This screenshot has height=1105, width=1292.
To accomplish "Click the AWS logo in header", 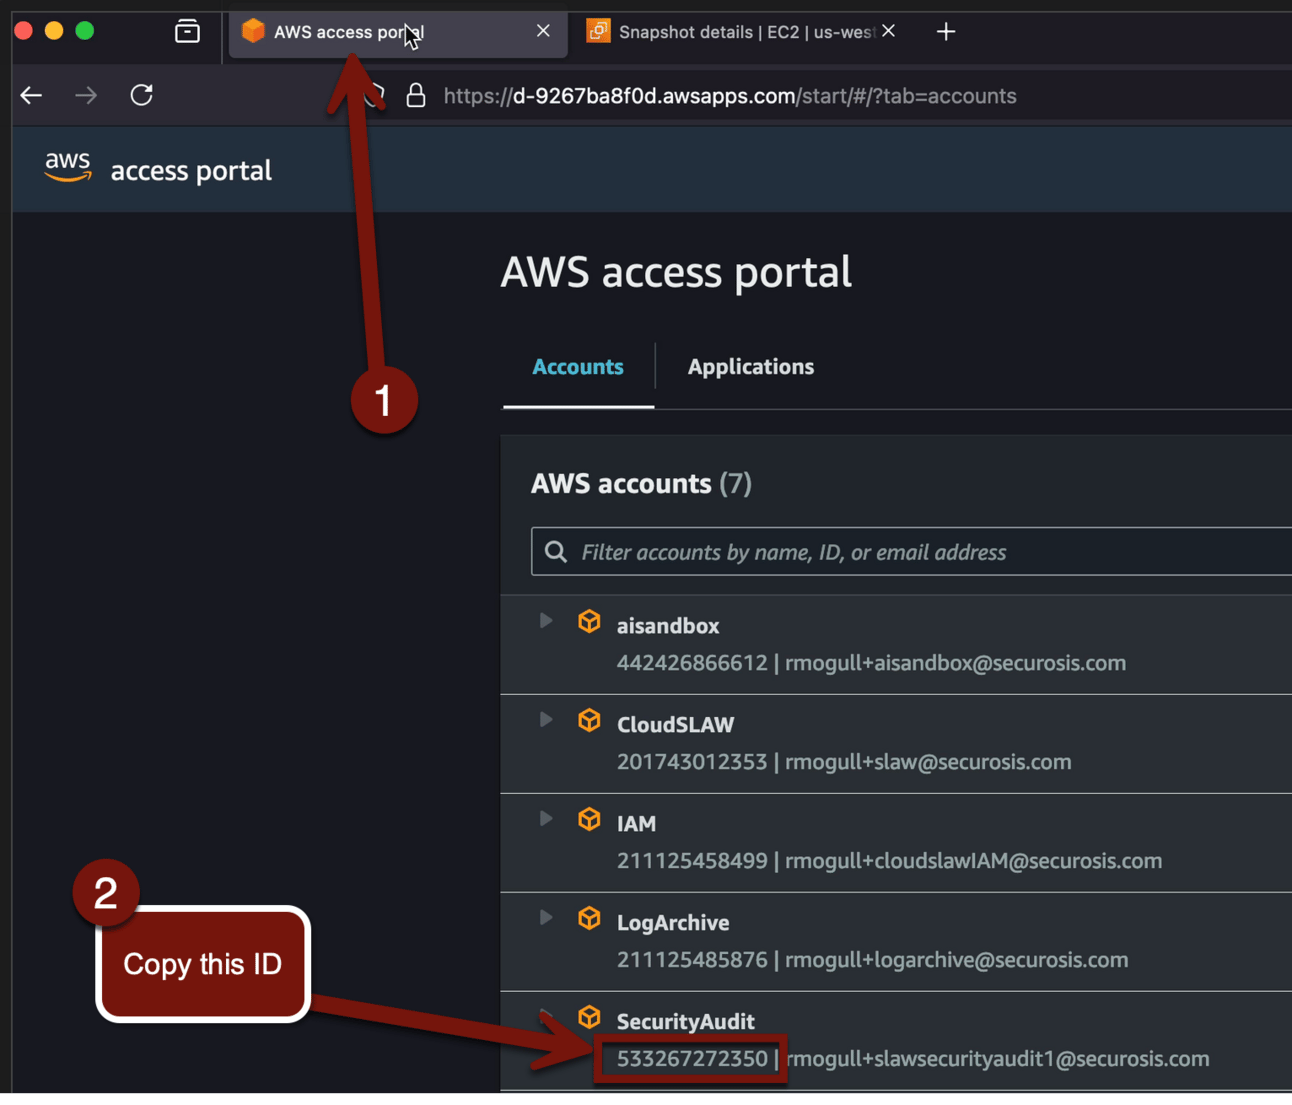I will 68,167.
